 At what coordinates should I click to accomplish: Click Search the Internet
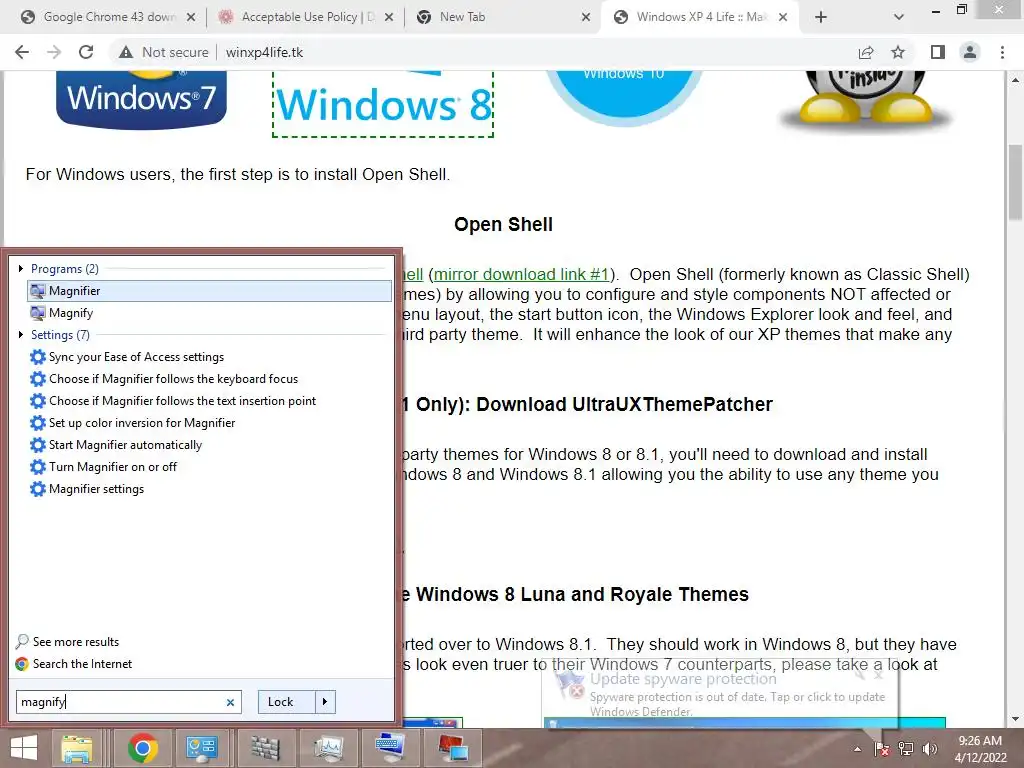(82, 664)
